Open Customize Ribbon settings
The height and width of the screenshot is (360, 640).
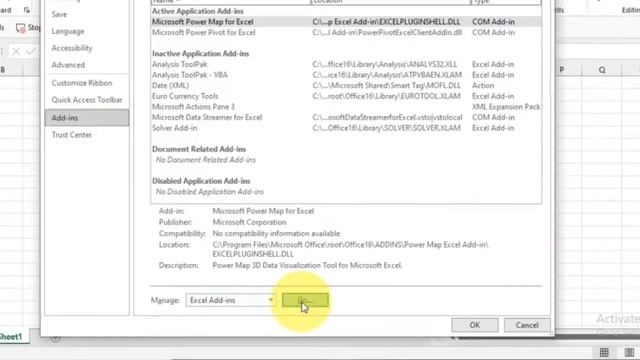[82, 83]
